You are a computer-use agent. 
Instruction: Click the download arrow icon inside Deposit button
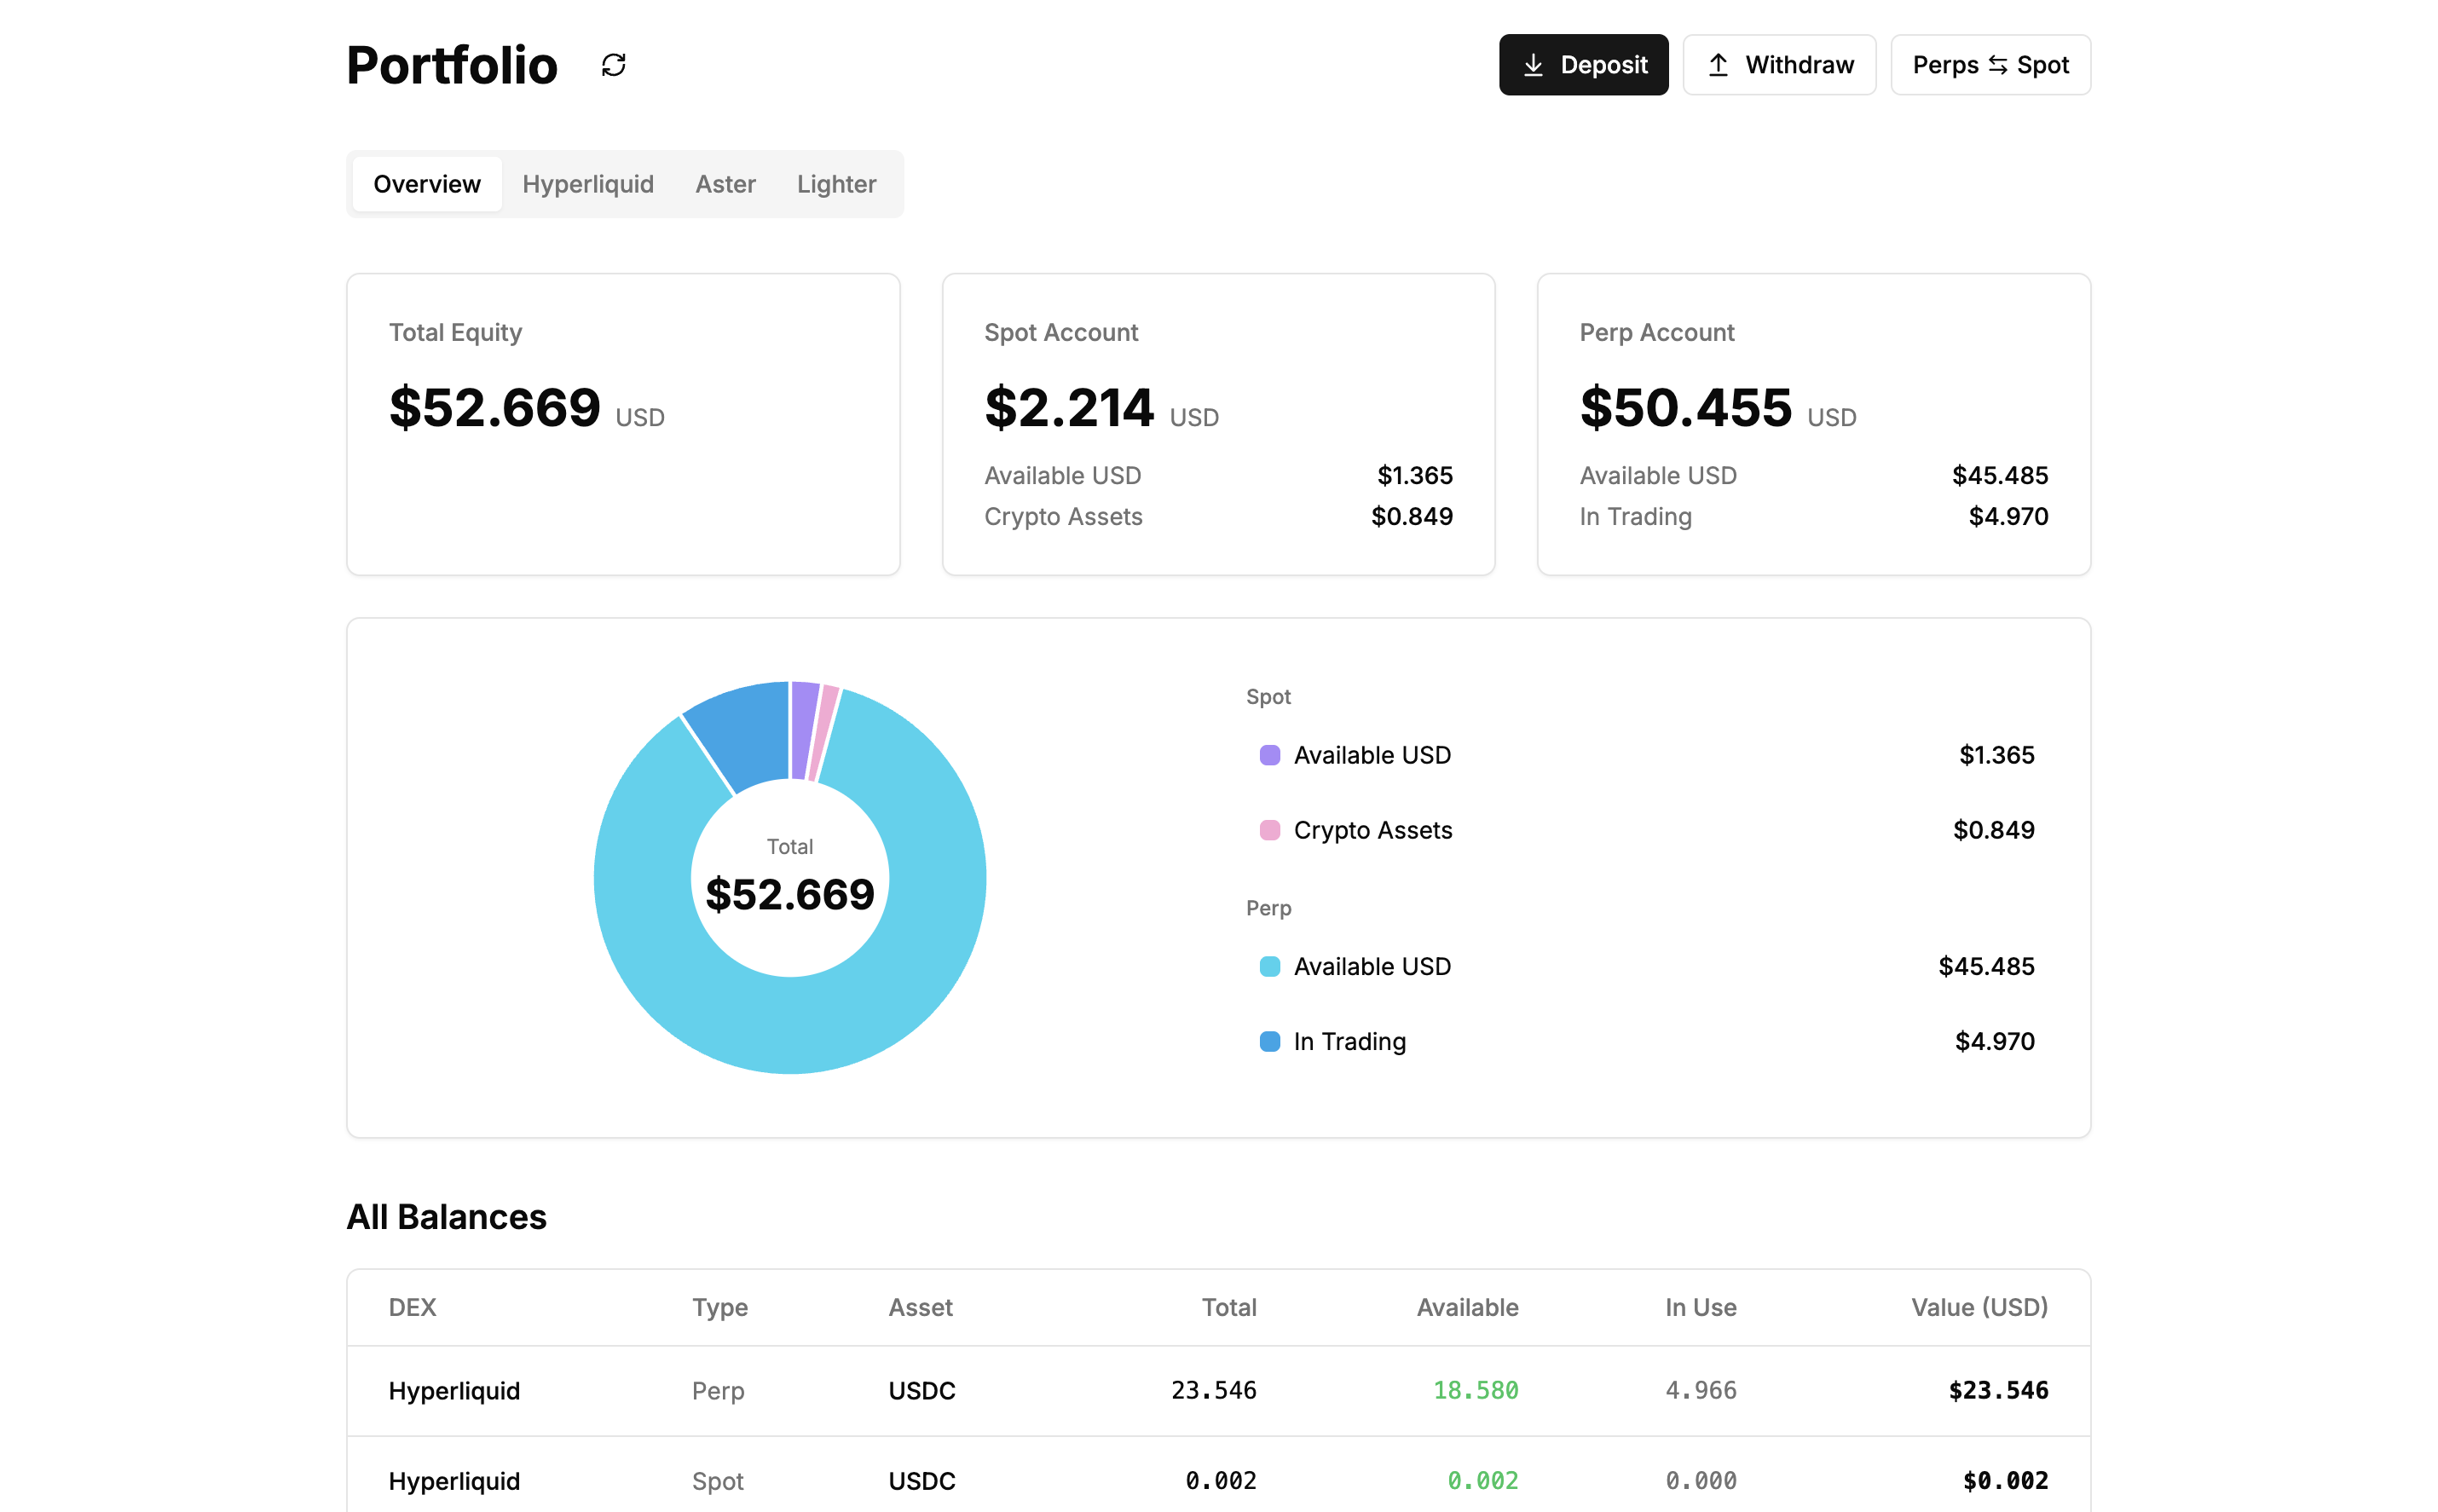coord(1534,64)
